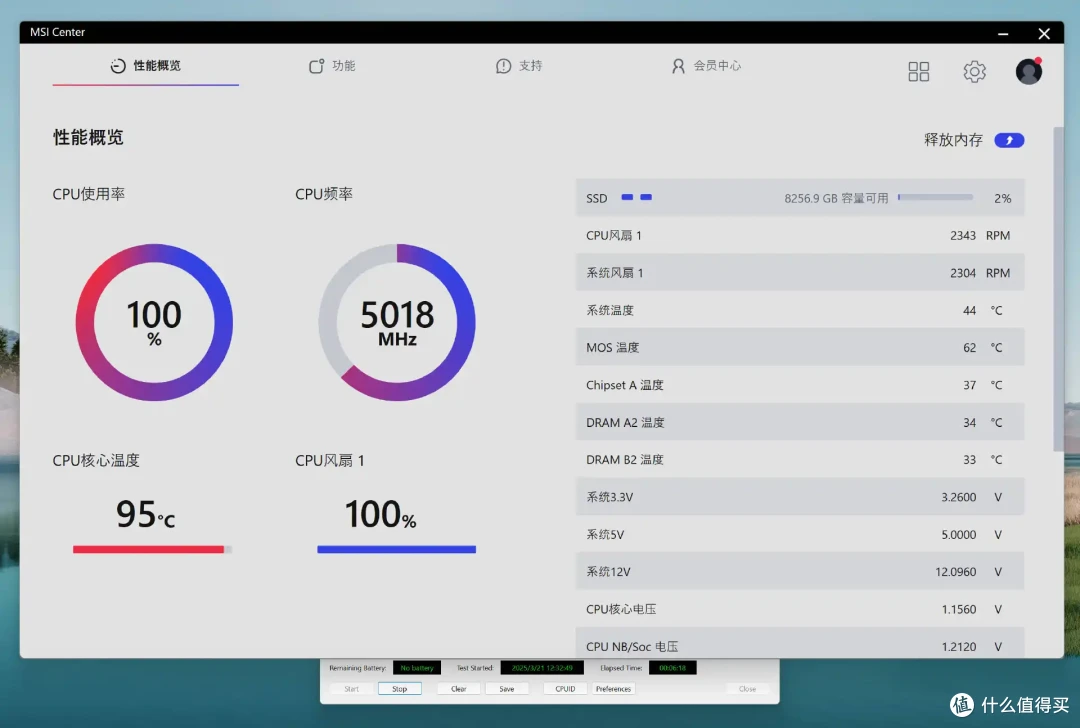Click the grid apps view icon
Viewport: 1080px width, 728px height.
pyautogui.click(x=918, y=71)
